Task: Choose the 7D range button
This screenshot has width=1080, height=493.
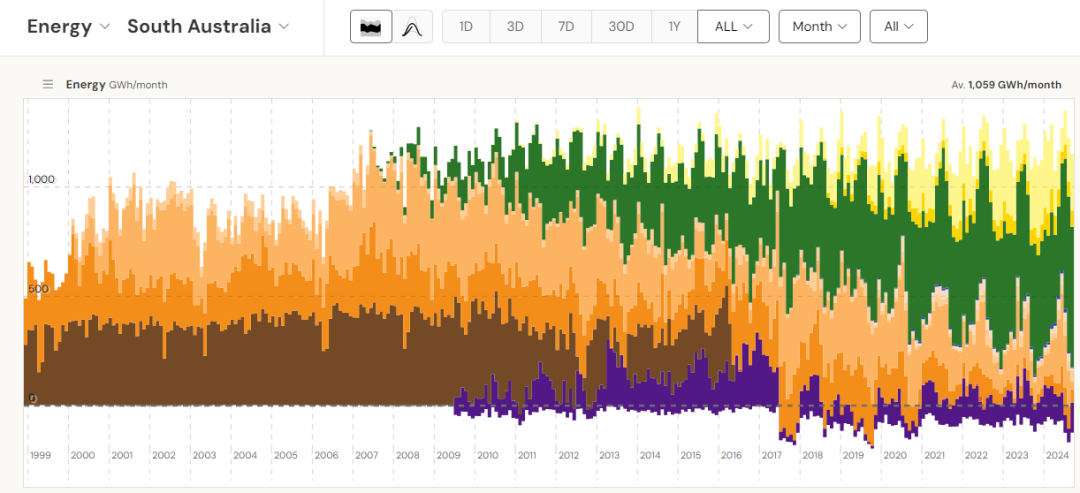Action: [566, 27]
